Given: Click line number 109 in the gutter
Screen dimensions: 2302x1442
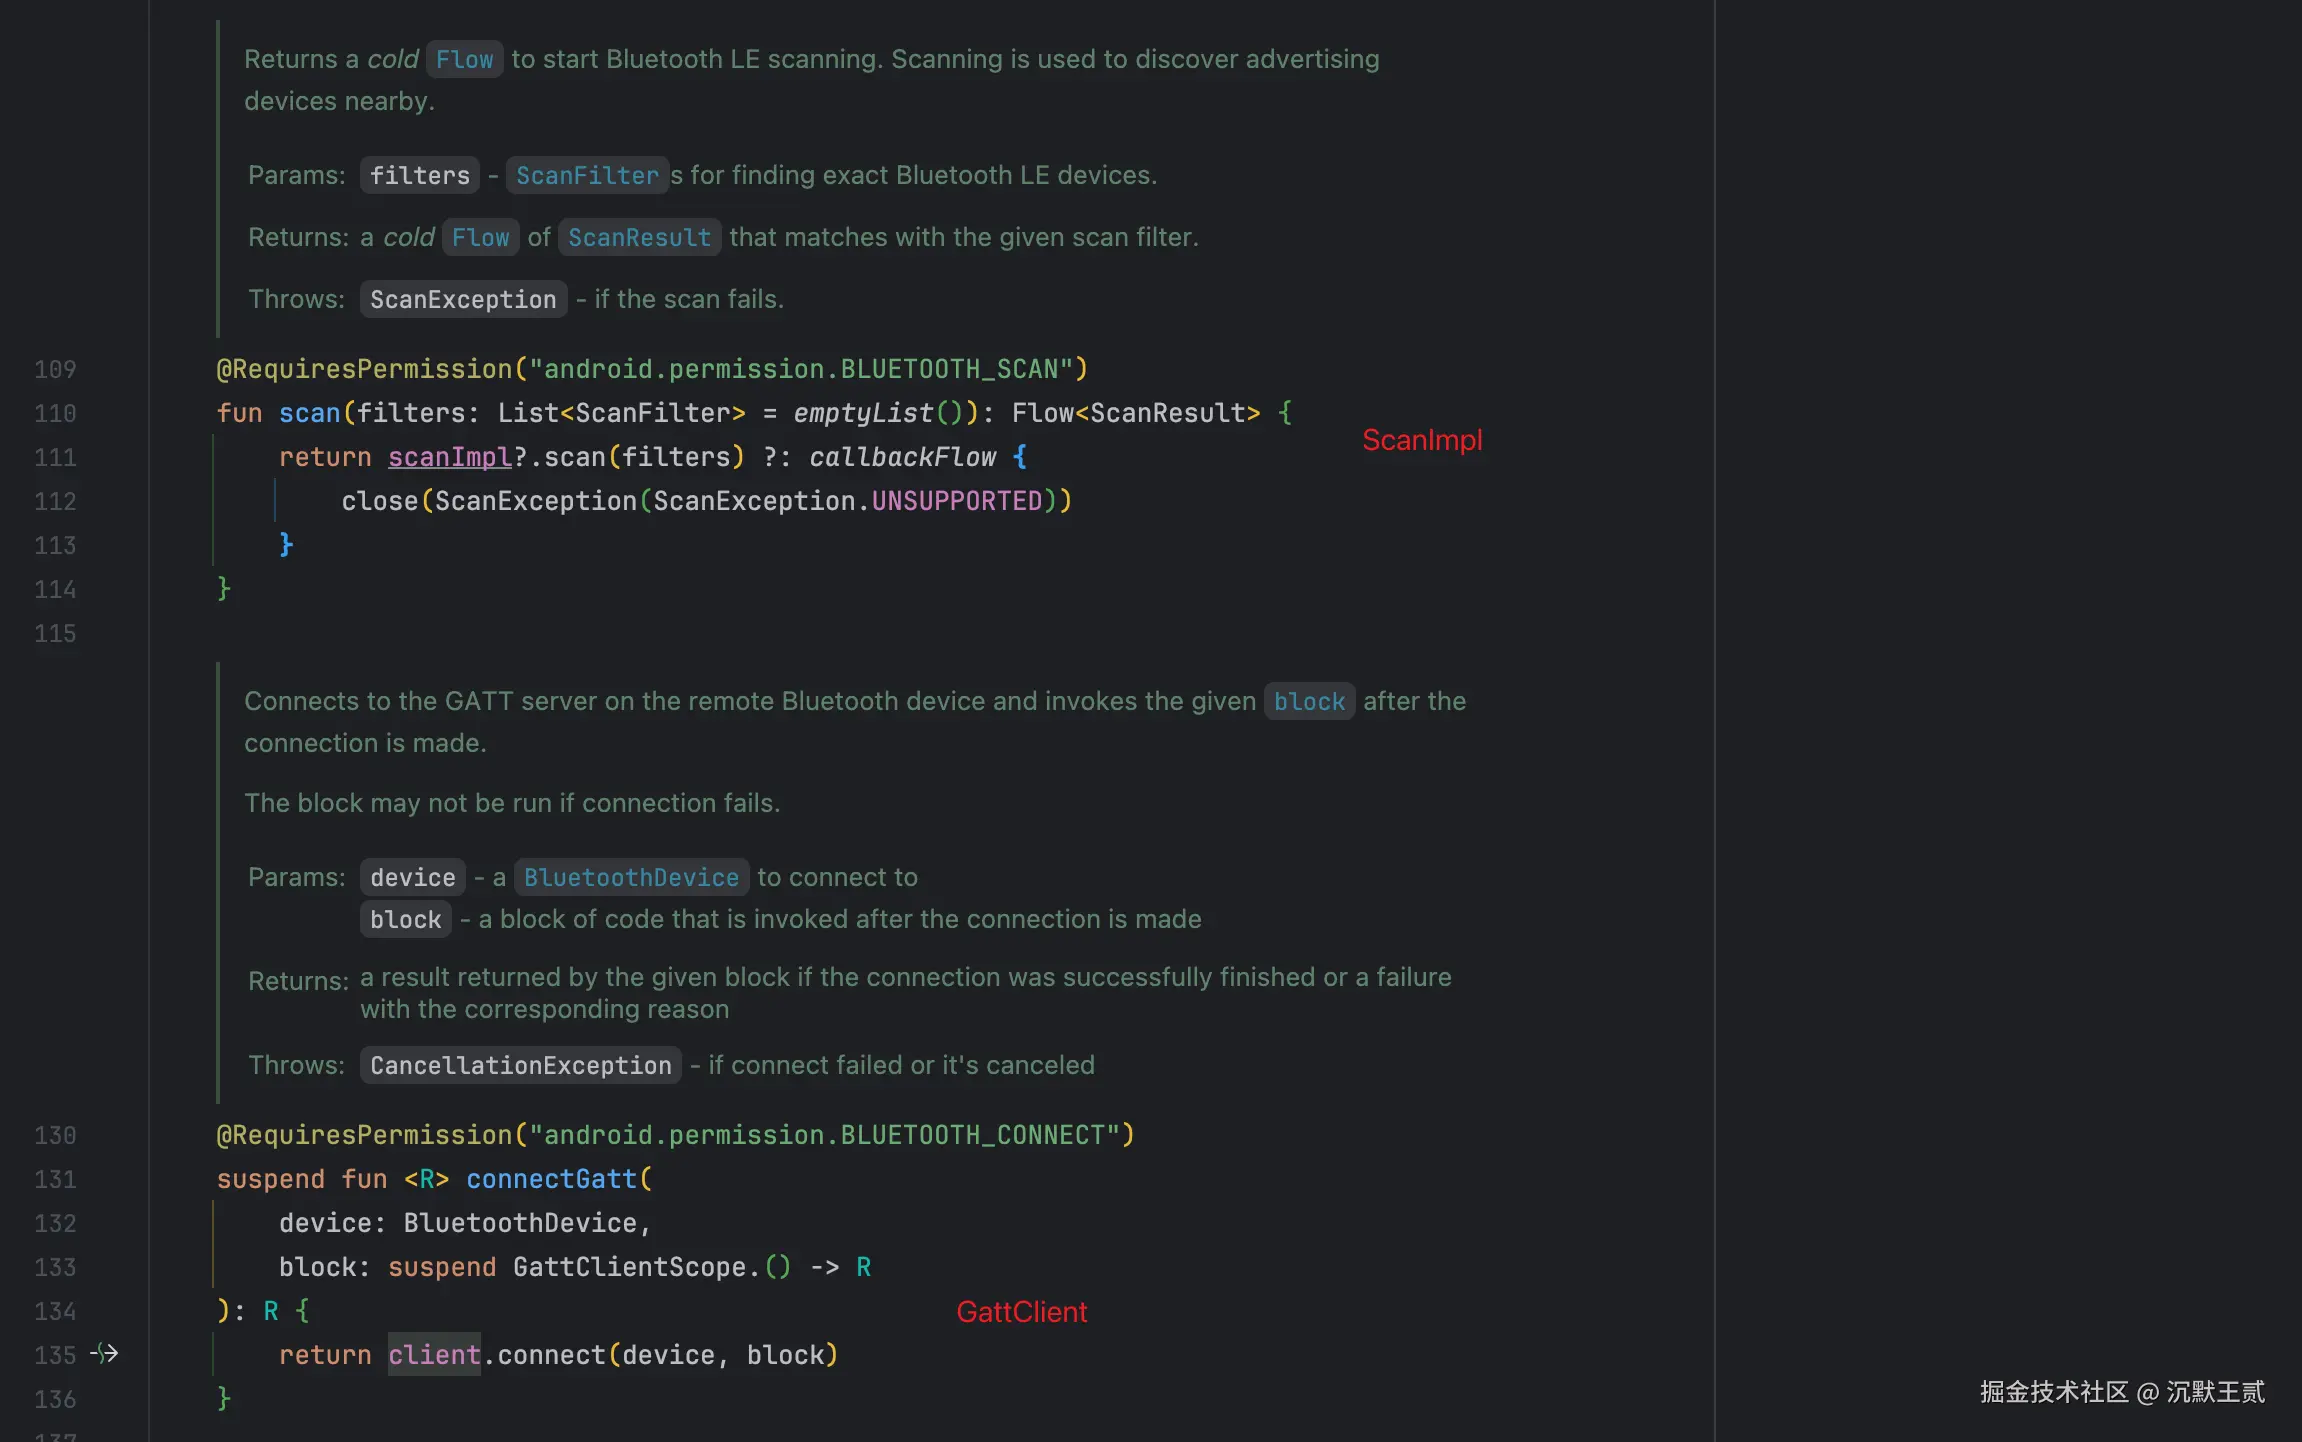Looking at the screenshot, I should tap(55, 370).
